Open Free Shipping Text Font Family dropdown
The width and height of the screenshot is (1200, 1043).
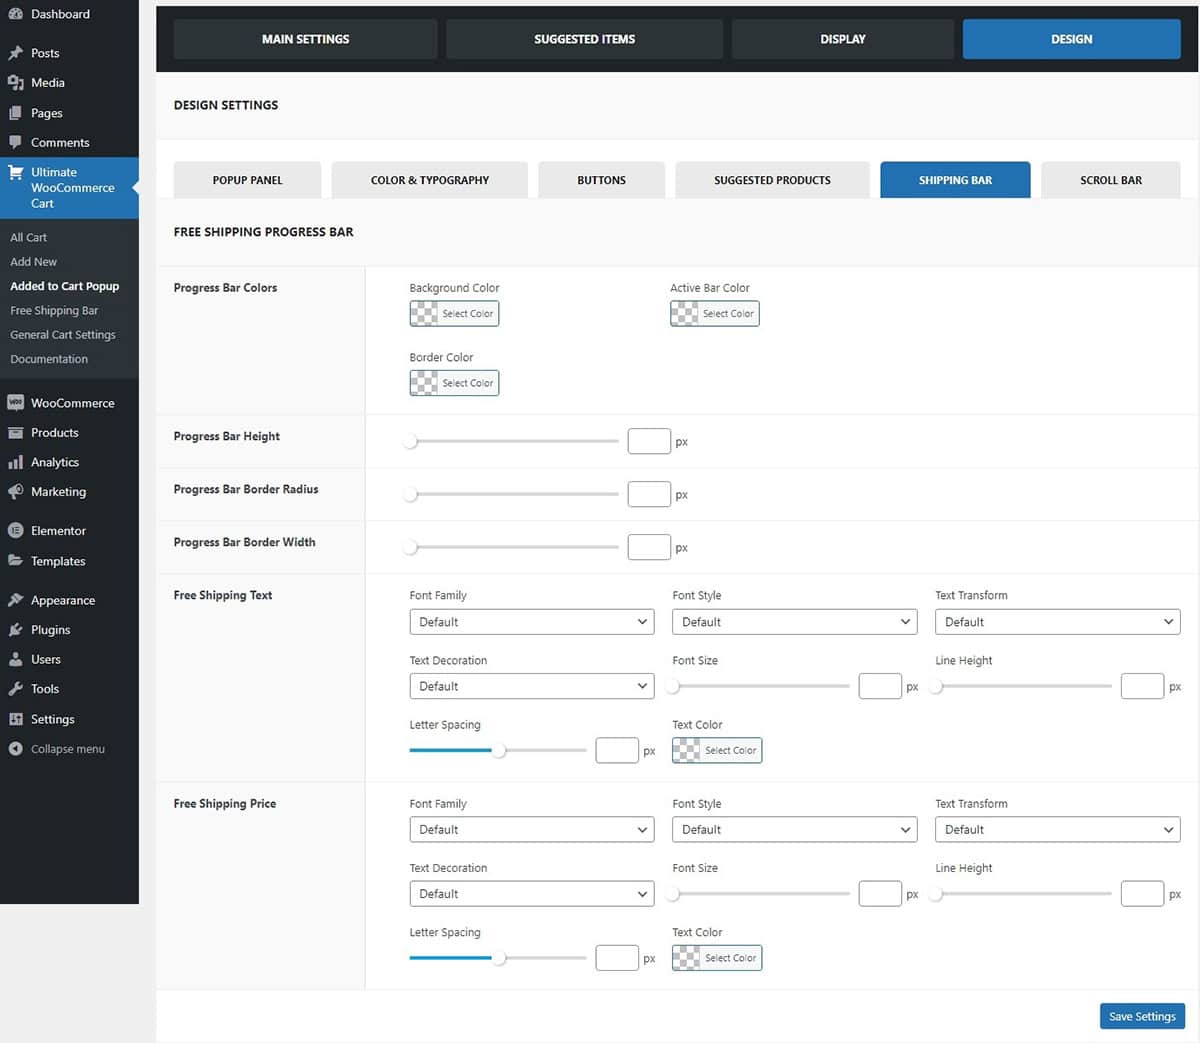pos(532,622)
